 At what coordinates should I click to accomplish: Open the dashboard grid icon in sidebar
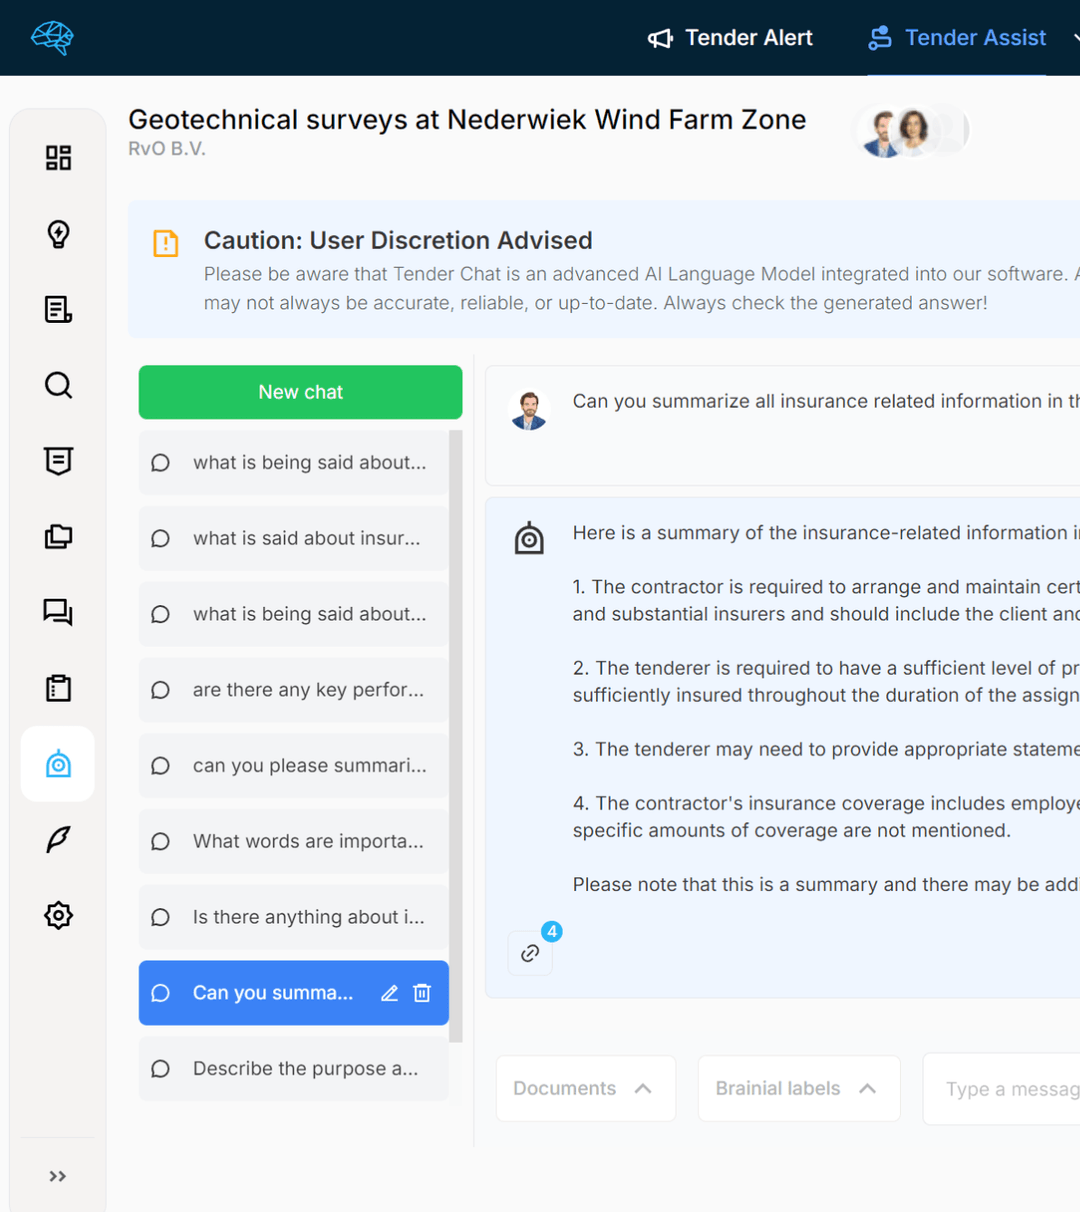[x=58, y=158]
